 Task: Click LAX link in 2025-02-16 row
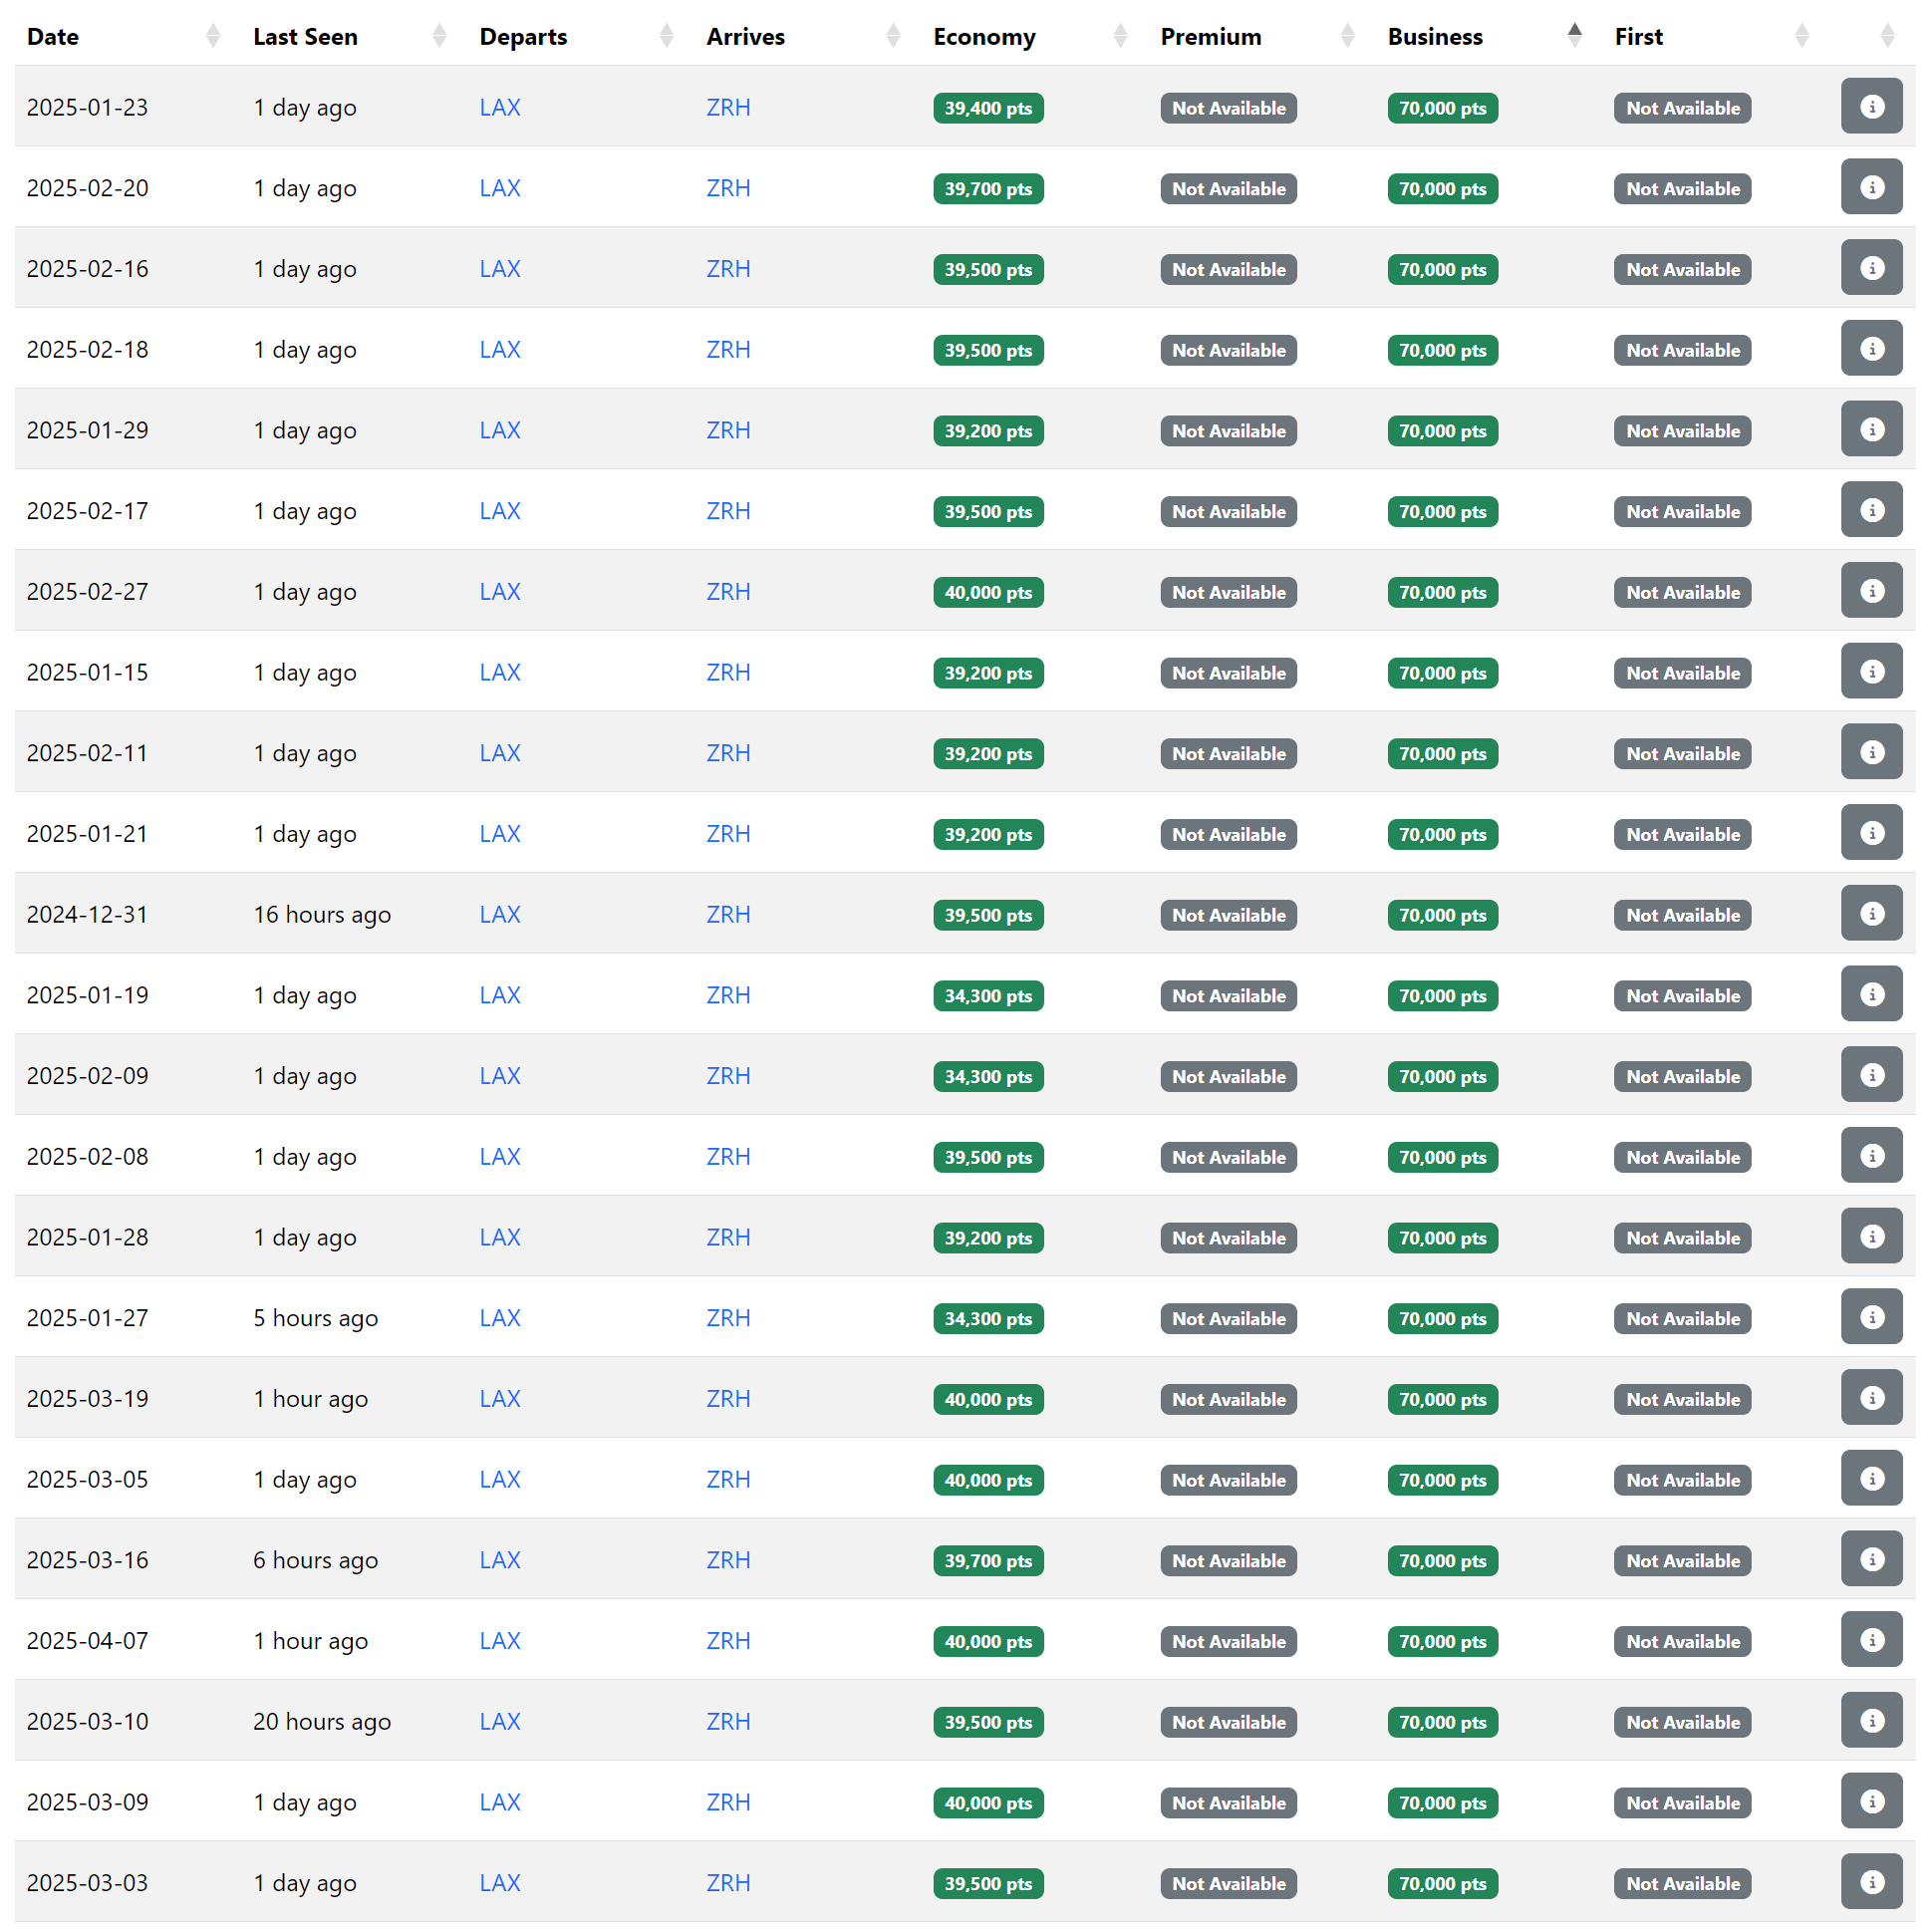(500, 269)
